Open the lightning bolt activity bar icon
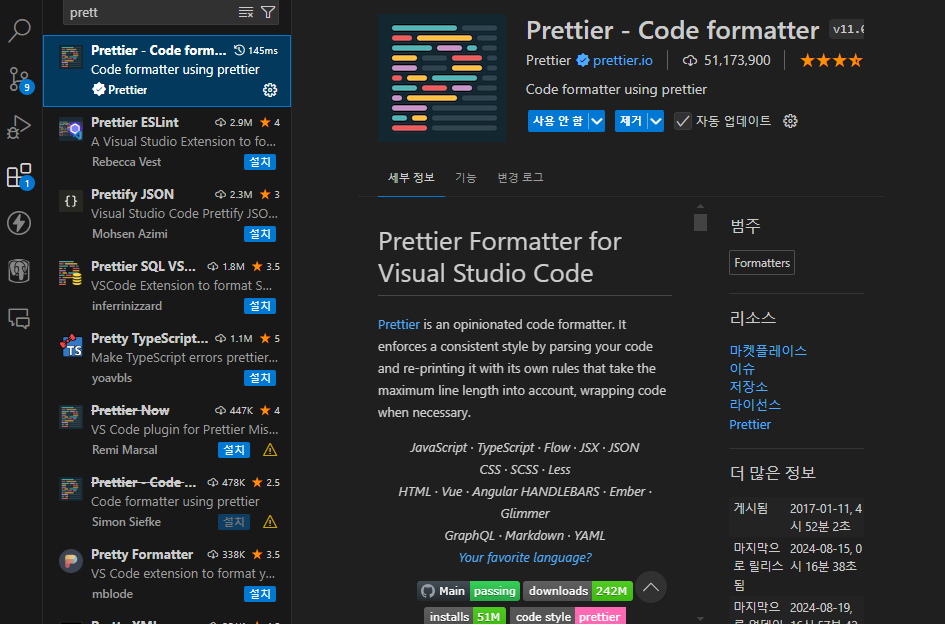Image resolution: width=945 pixels, height=624 pixels. point(19,223)
